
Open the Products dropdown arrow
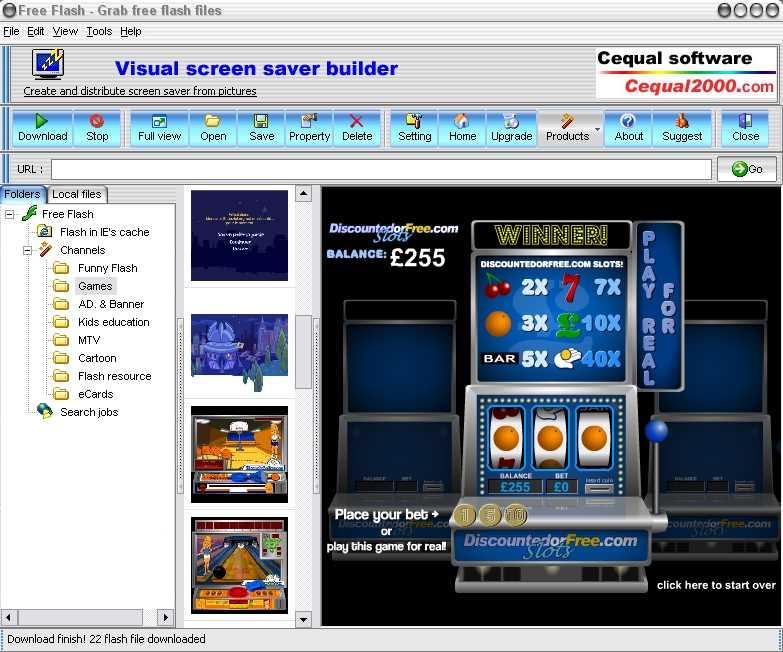pyautogui.click(x=598, y=129)
